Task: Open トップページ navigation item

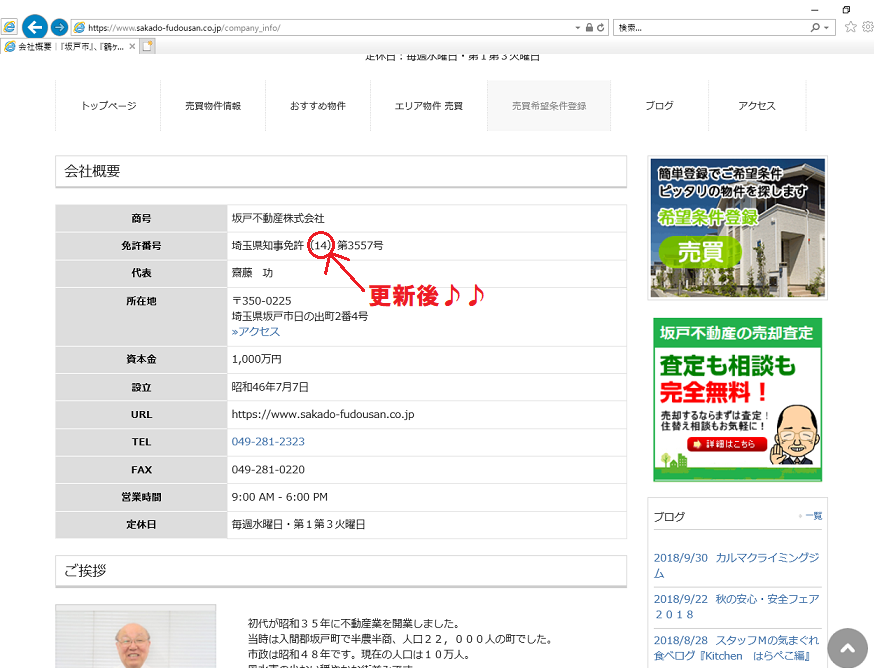Action: pos(108,106)
